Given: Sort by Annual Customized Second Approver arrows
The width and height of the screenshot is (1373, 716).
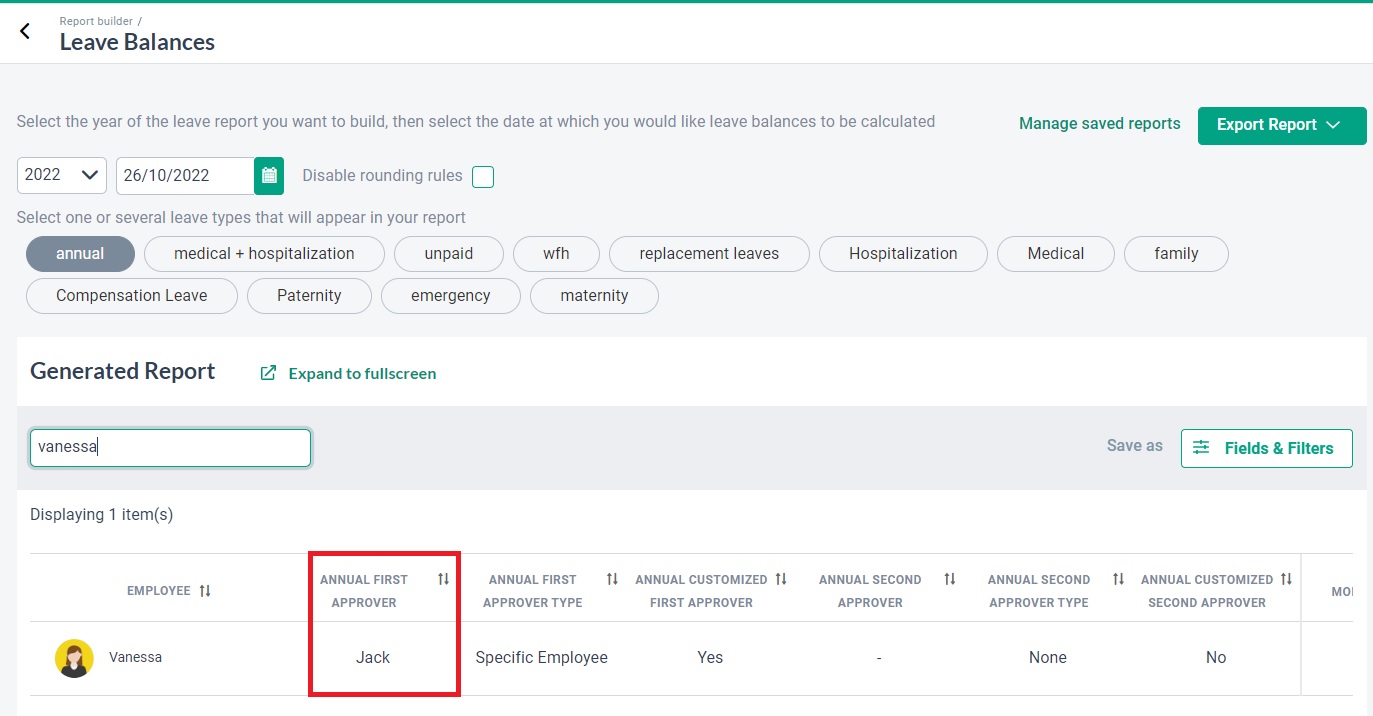Looking at the screenshot, I should (1287, 579).
